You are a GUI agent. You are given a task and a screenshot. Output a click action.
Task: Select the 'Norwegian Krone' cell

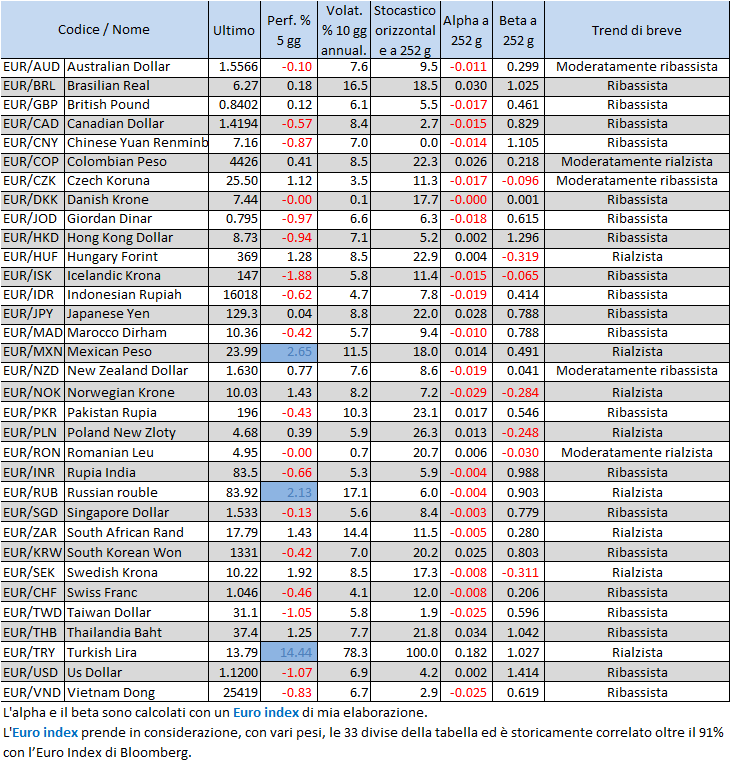pos(137,392)
